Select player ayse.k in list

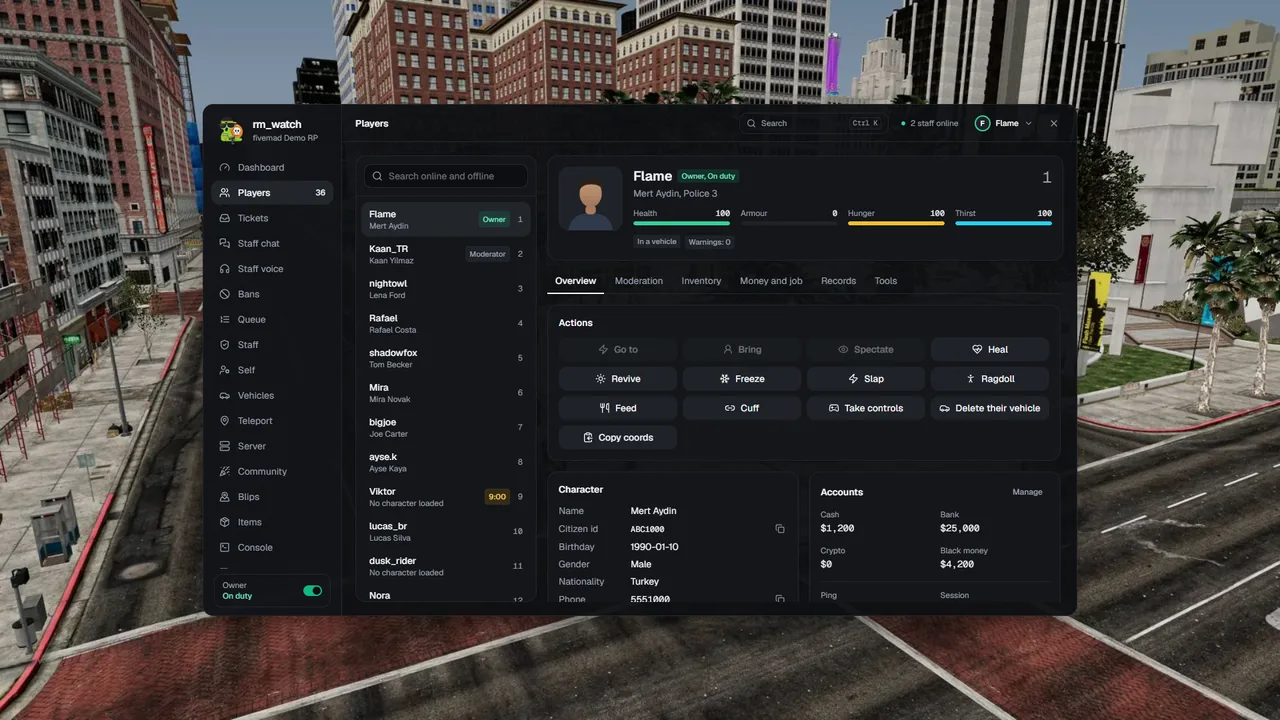pos(446,462)
